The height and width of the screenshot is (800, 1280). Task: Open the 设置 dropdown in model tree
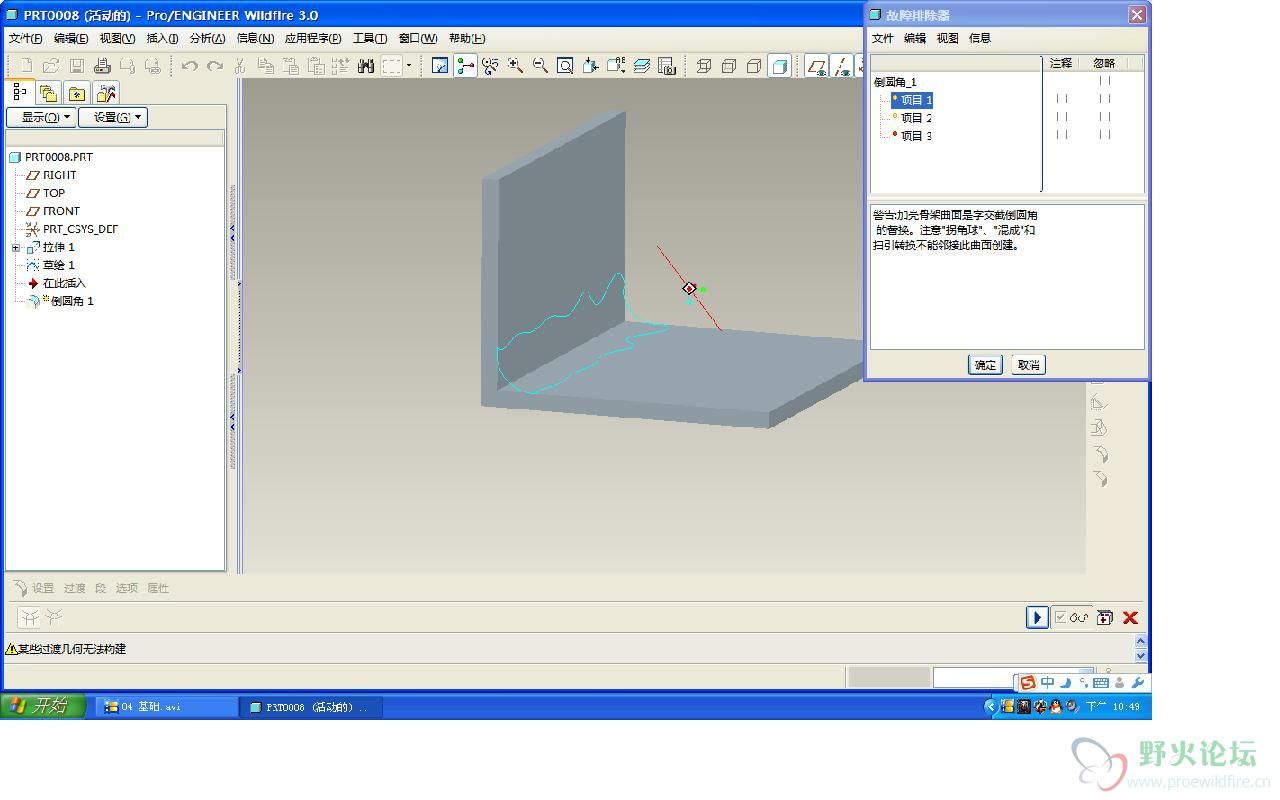pos(113,117)
